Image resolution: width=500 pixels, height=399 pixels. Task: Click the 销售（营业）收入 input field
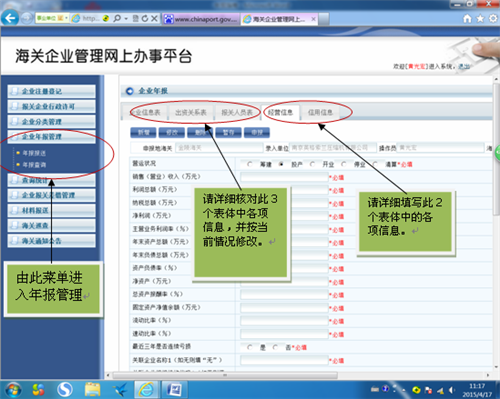284,177
